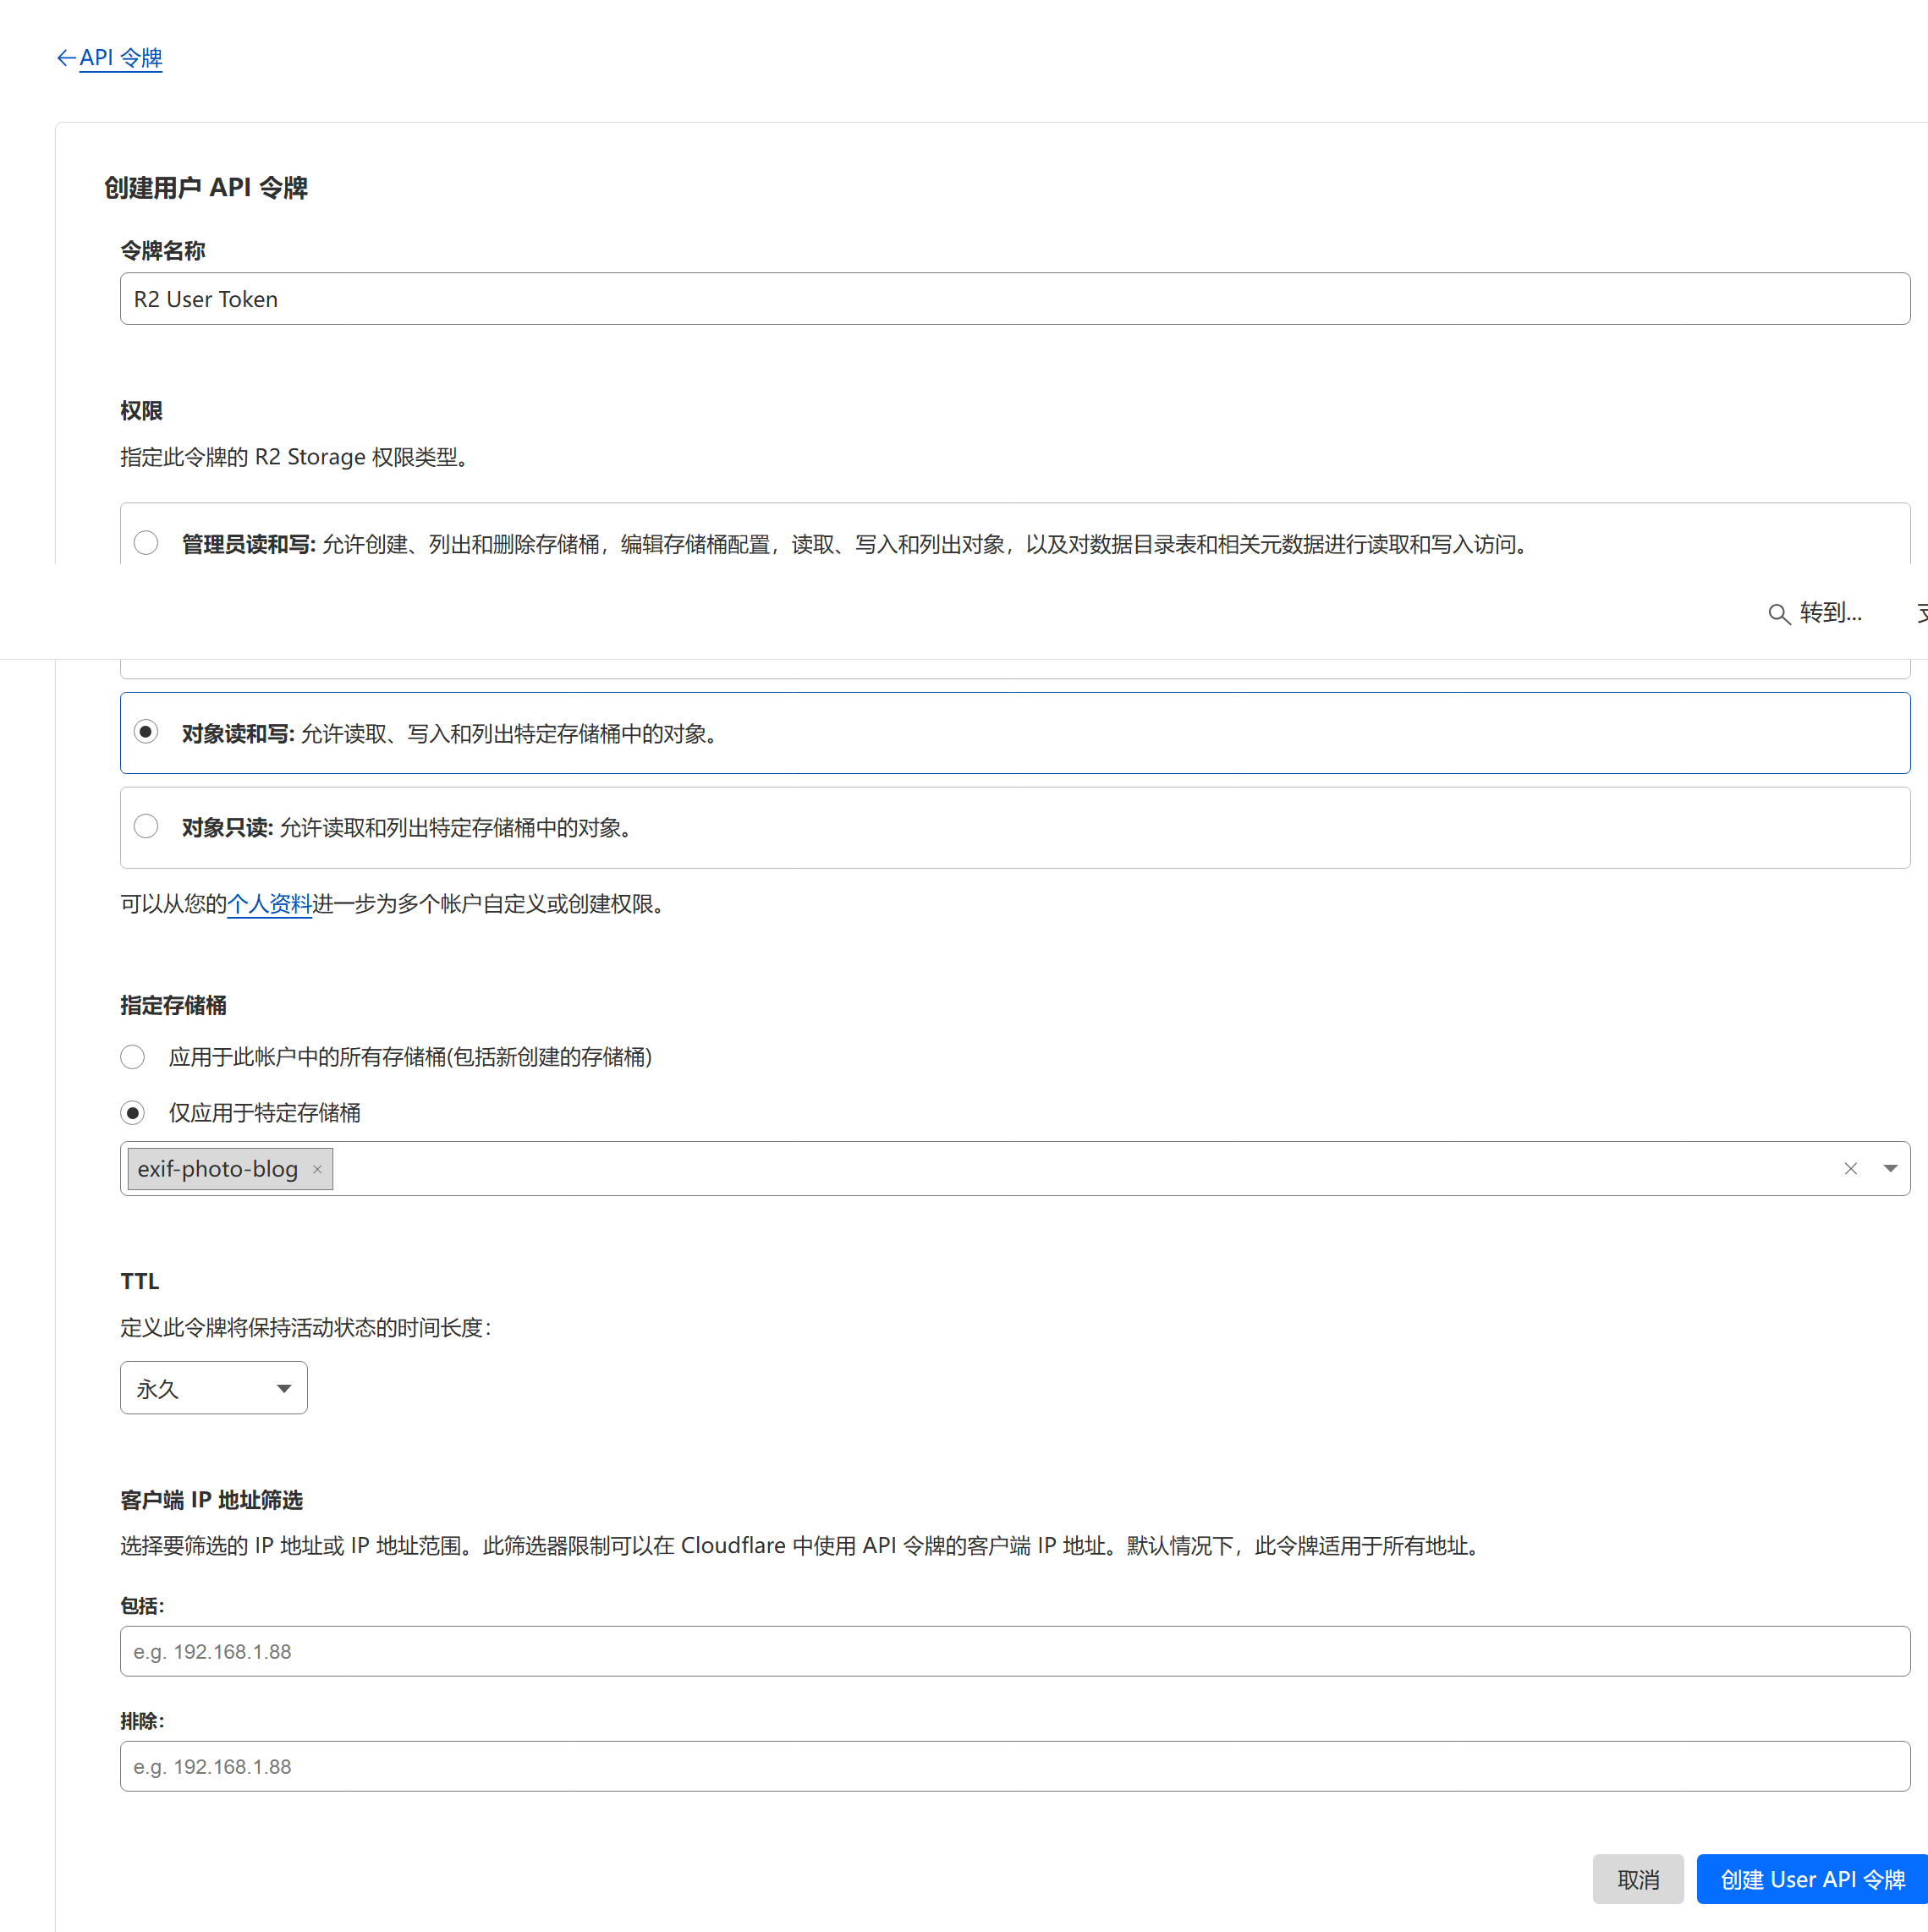Clear all selected buckets with the X icon
1928x1932 pixels.
pyautogui.click(x=1850, y=1169)
